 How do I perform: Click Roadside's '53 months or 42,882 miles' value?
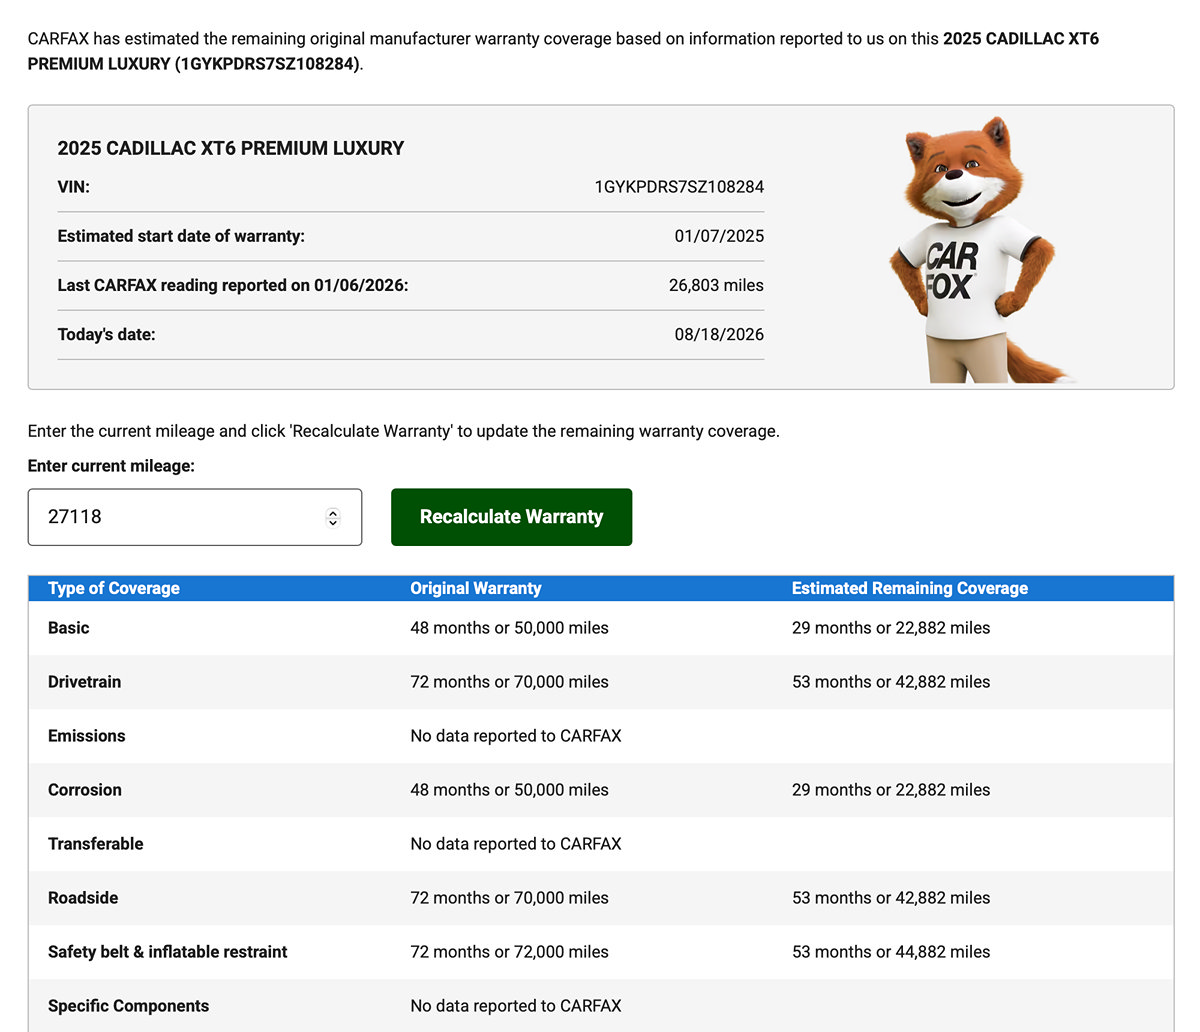[891, 898]
